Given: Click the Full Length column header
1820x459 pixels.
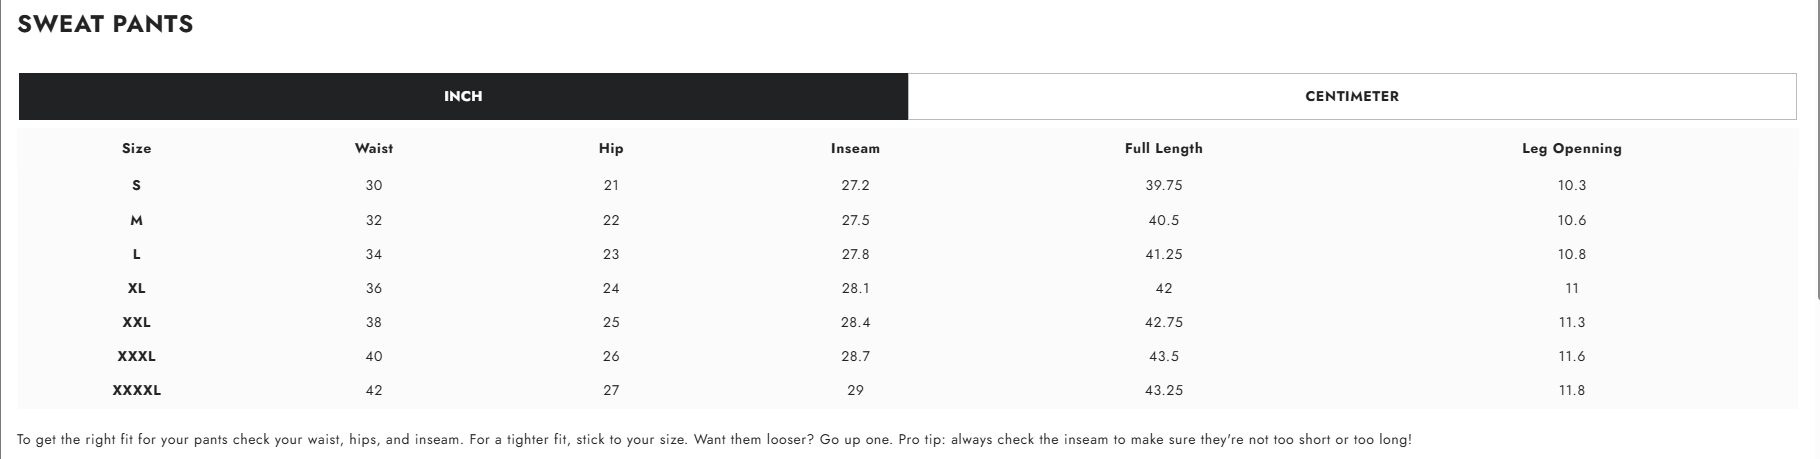Looking at the screenshot, I should click(1164, 148).
